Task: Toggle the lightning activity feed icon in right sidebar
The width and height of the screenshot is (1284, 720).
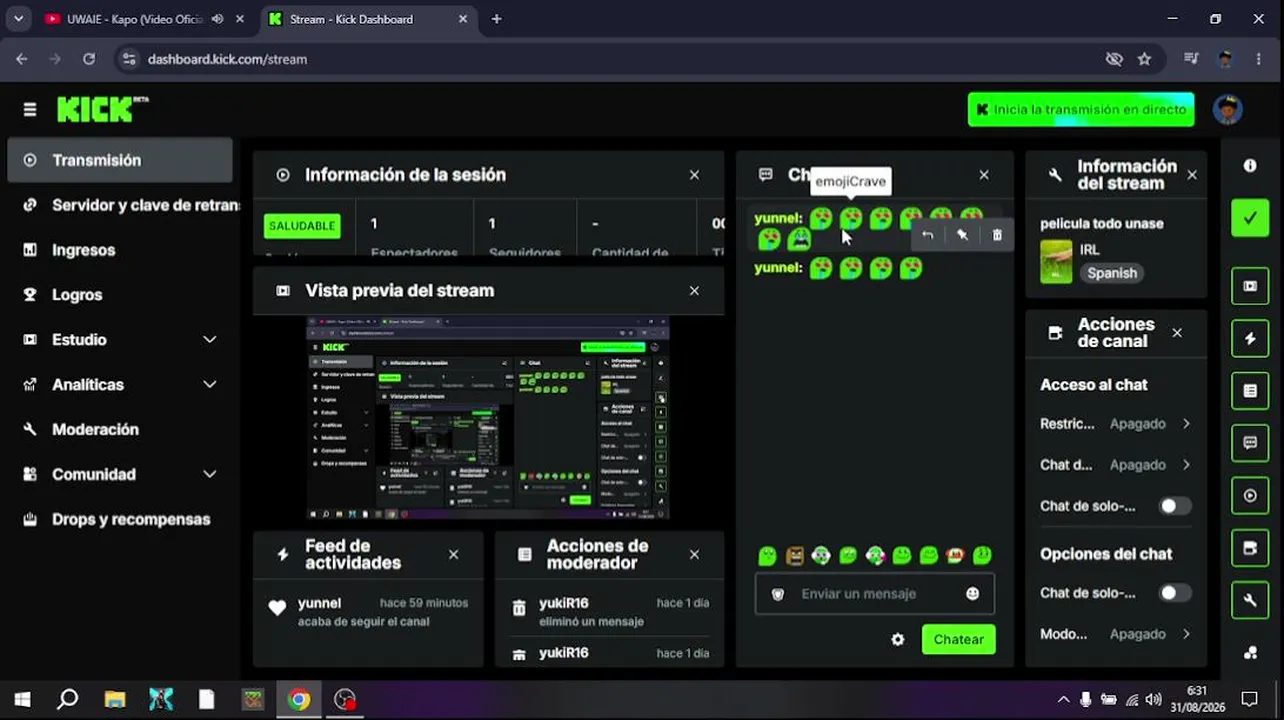Action: 1250,339
